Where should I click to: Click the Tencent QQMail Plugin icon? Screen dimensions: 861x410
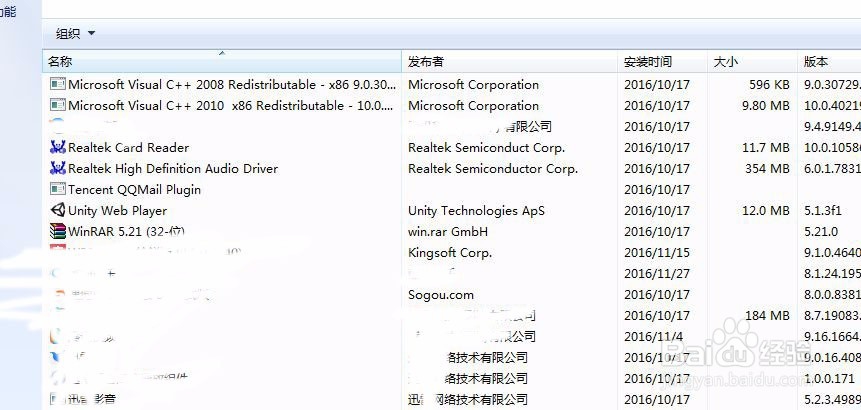click(x=58, y=189)
